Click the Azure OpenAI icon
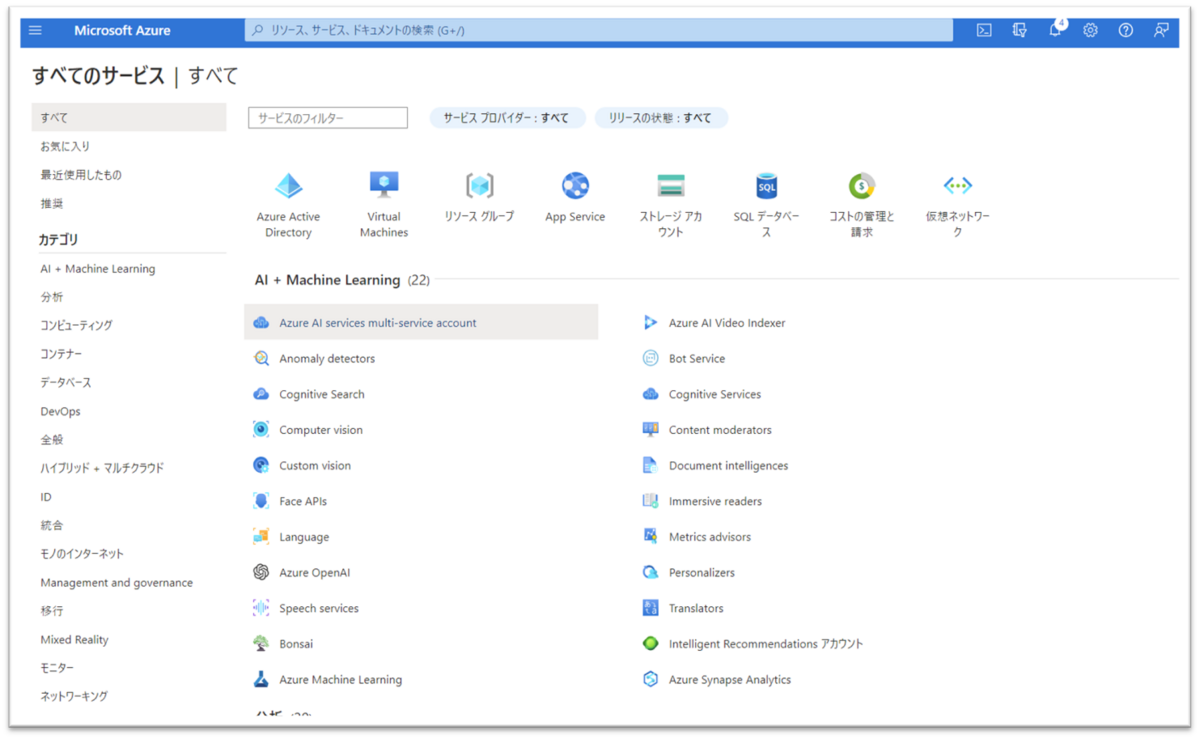 (x=261, y=572)
